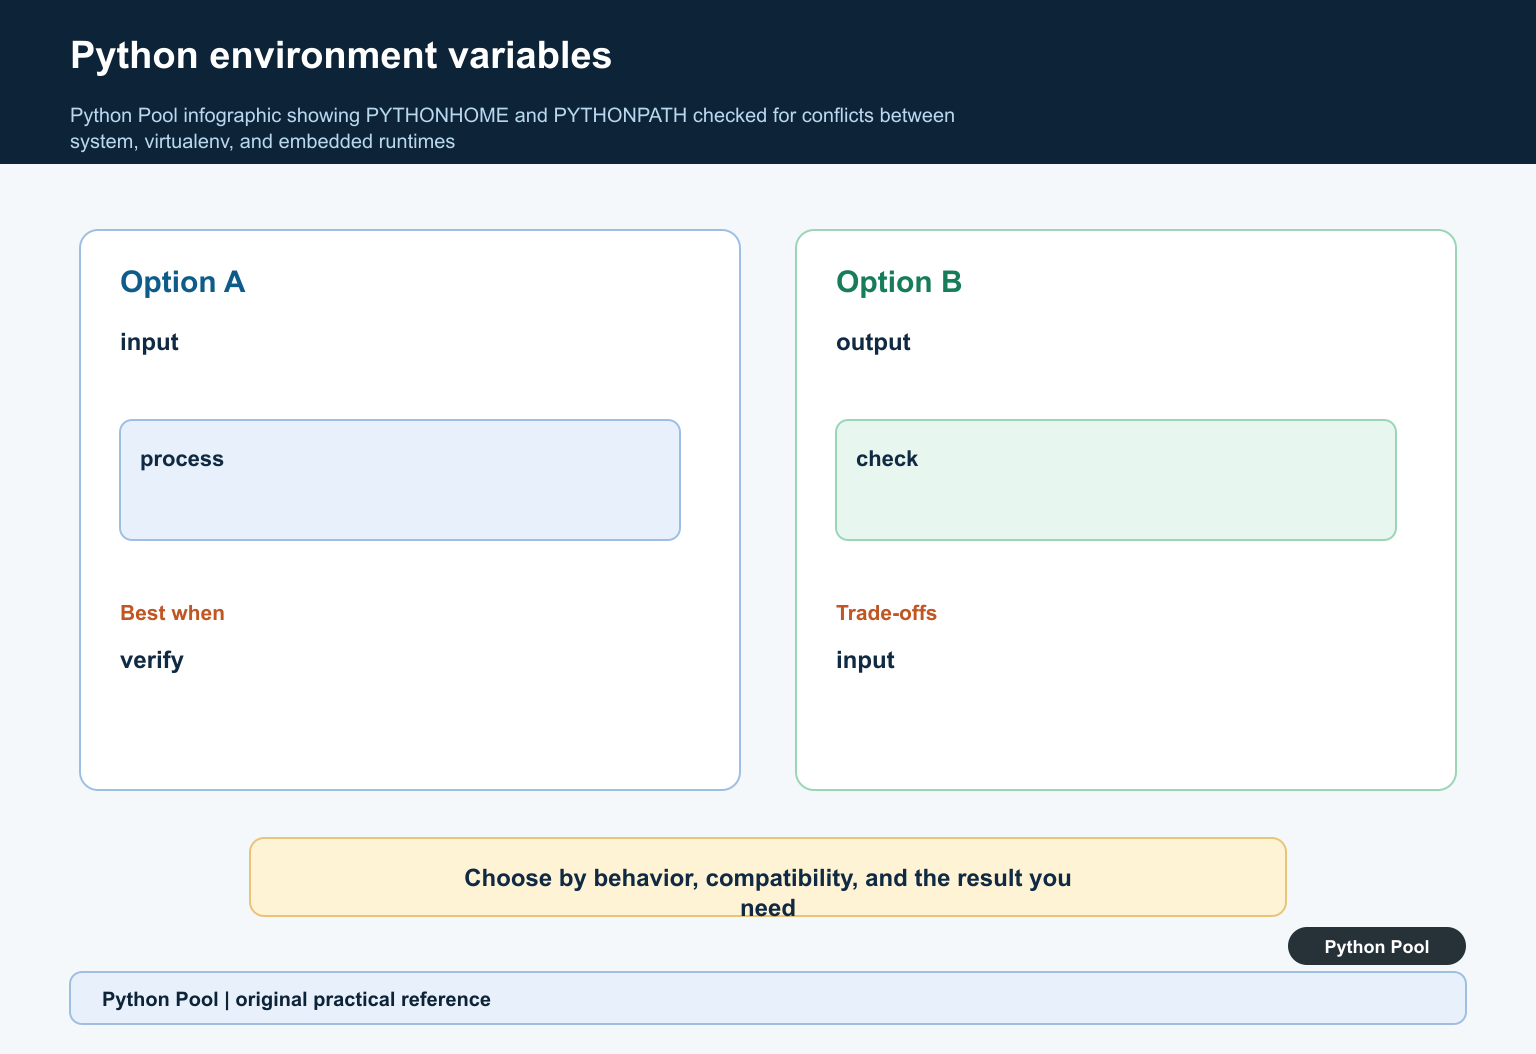
Task: Click the dark Python Pool badge
Action: click(x=1377, y=946)
